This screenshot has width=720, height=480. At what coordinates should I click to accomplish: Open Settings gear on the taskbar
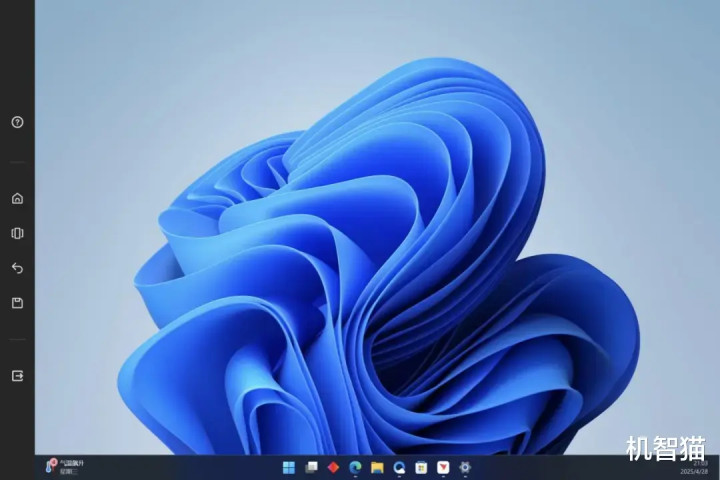(465, 468)
